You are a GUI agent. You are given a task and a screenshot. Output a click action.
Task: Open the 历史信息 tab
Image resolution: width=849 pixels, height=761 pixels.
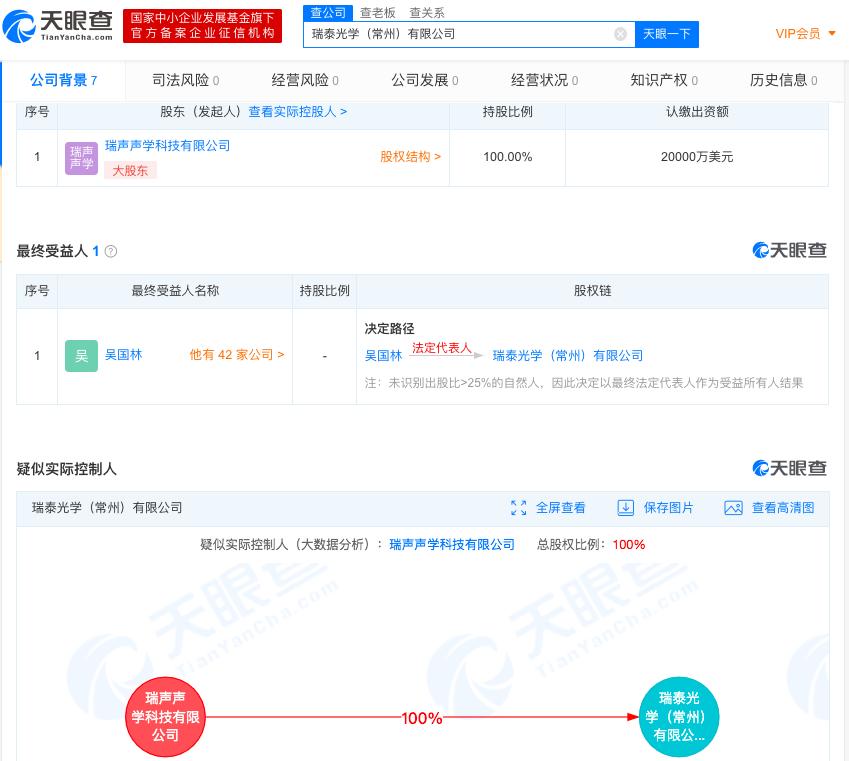point(783,81)
